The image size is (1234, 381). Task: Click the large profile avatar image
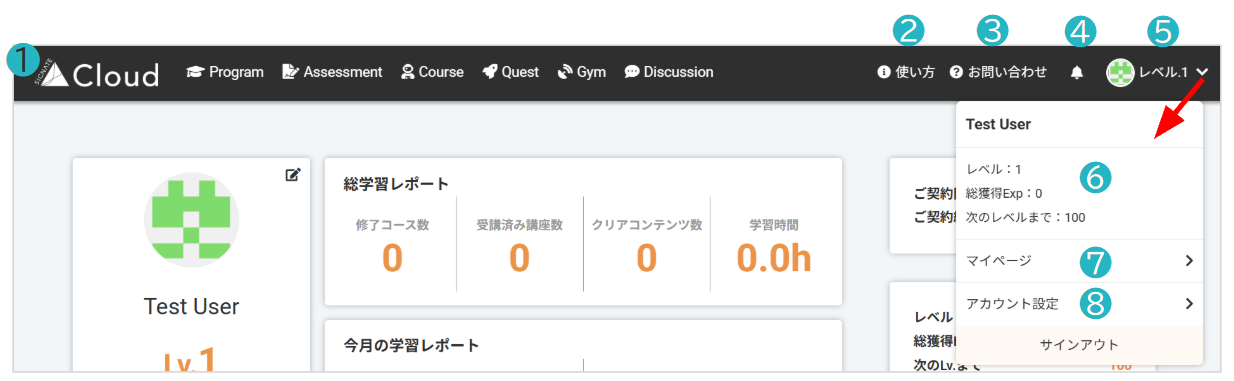[191, 220]
